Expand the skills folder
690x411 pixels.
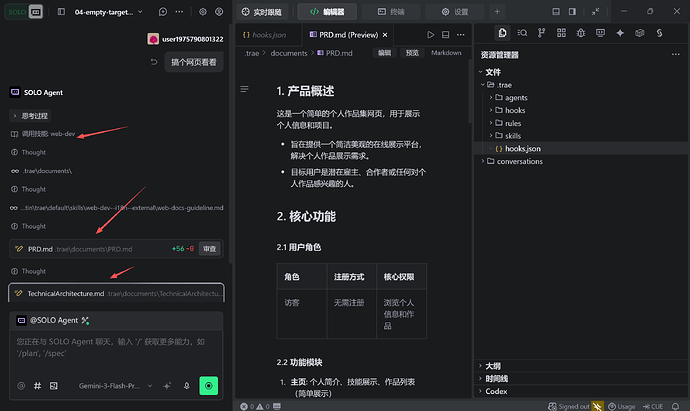(x=581, y=136)
